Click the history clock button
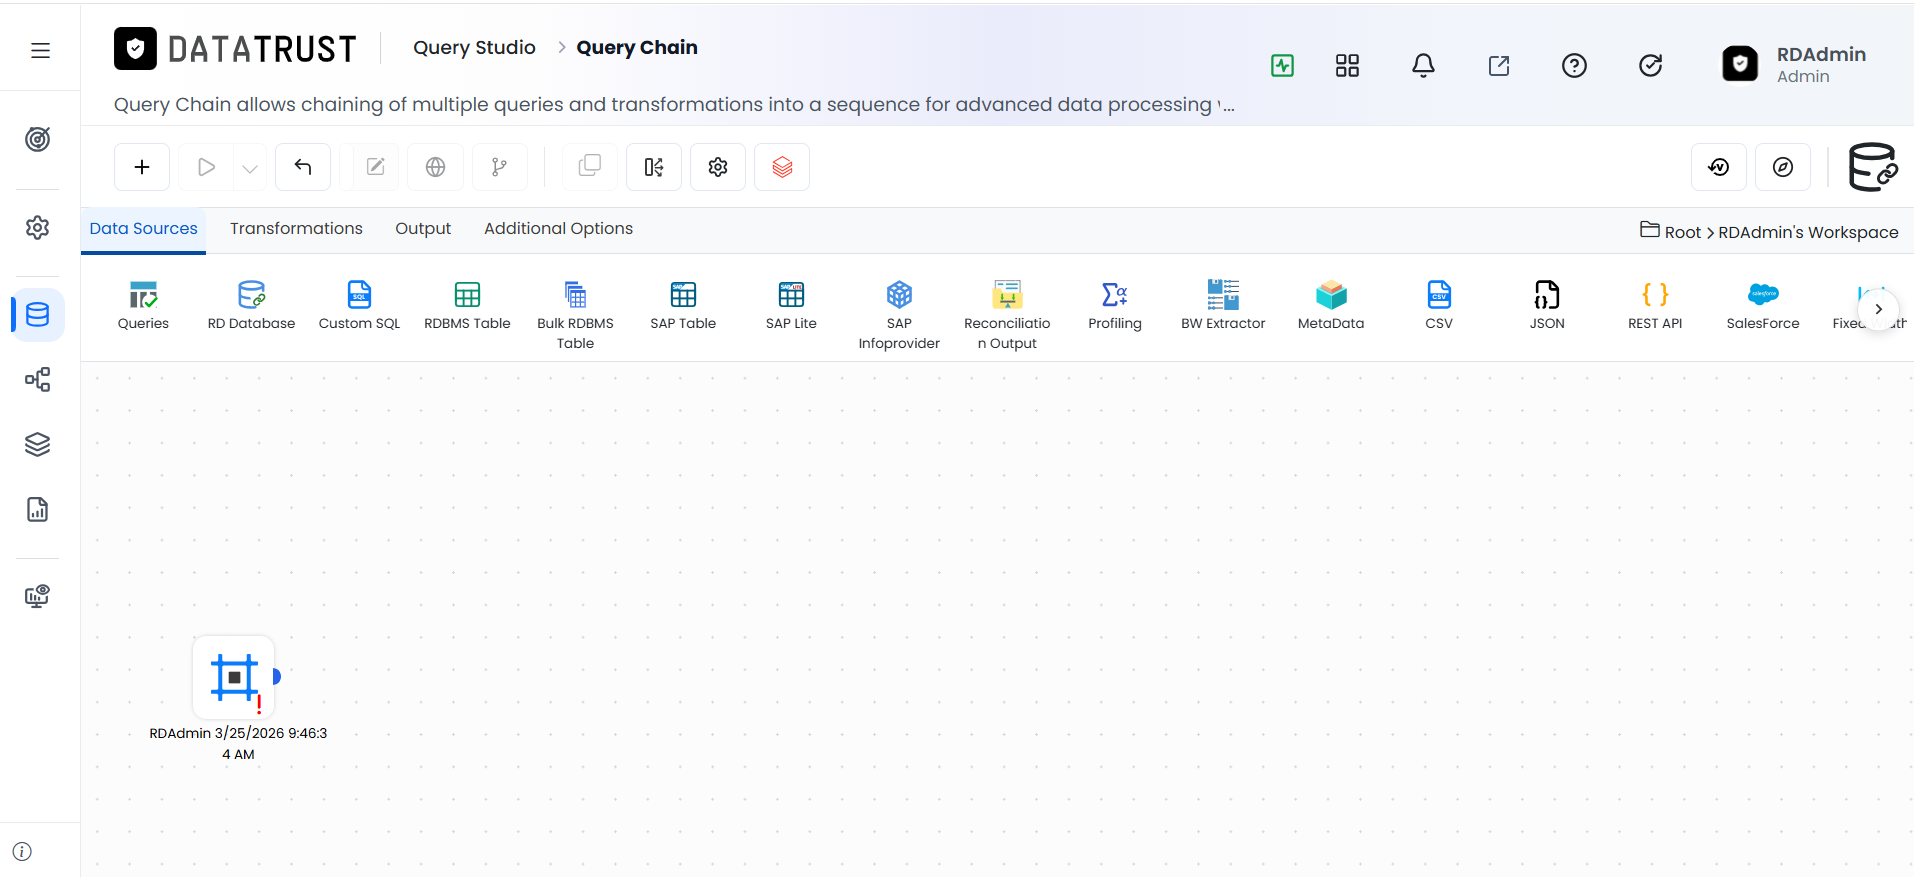Screen dimensions: 1914x877 pos(1719,167)
